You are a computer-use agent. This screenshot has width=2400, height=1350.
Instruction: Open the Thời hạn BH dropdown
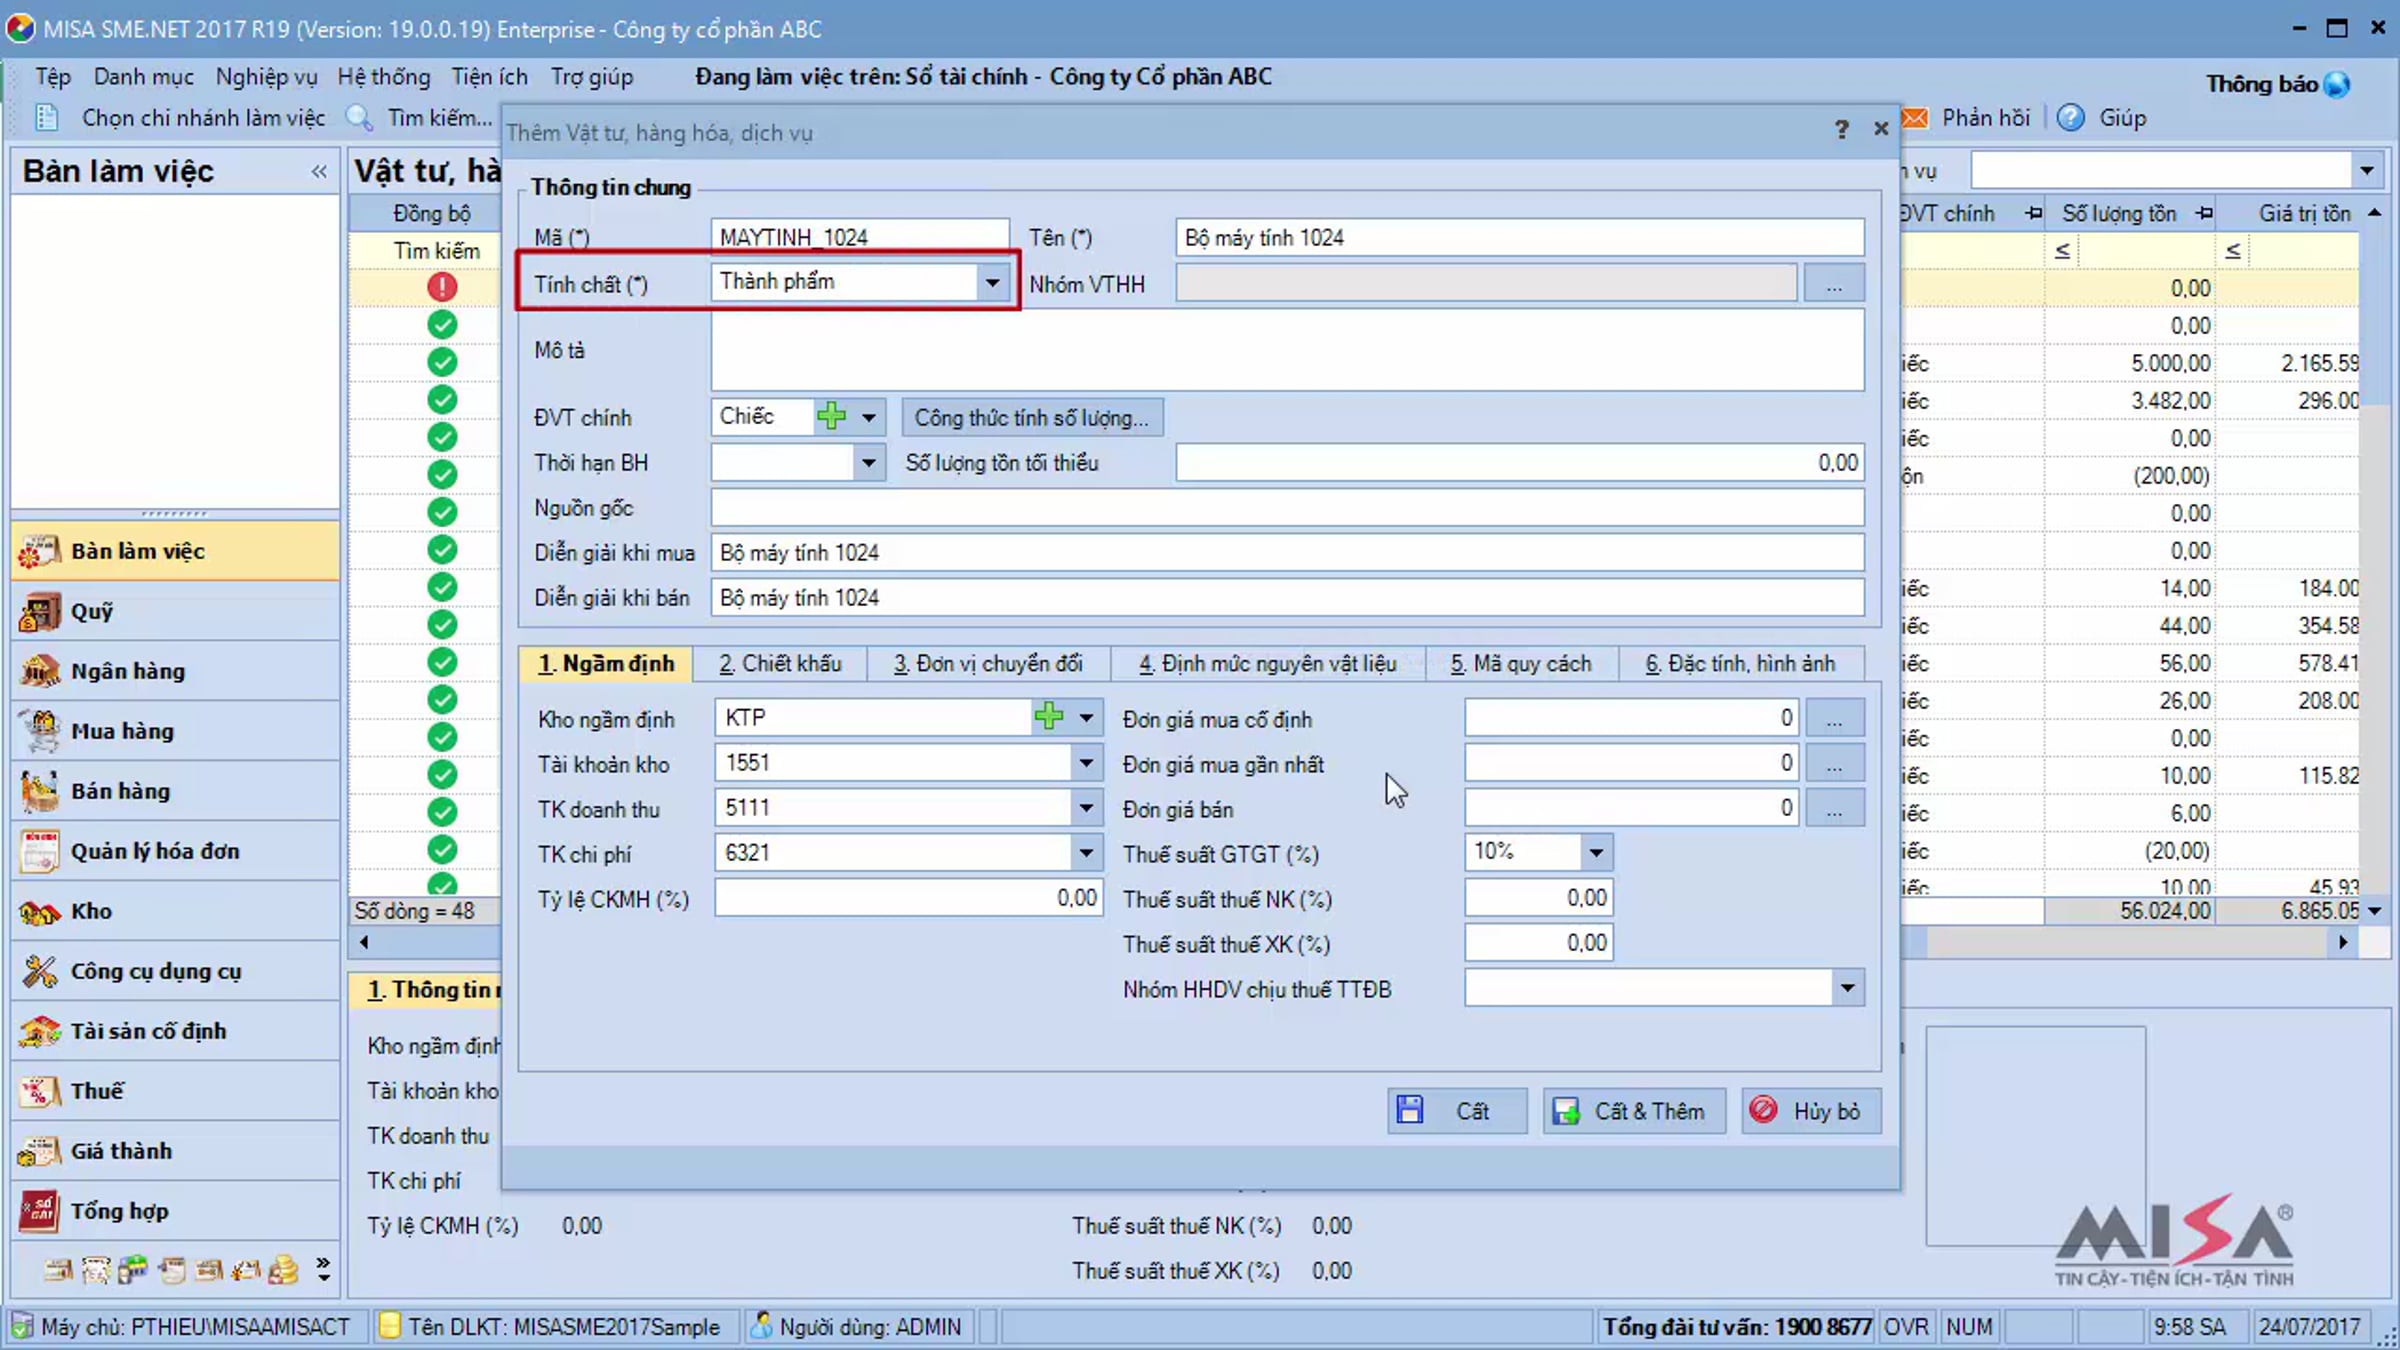click(x=869, y=462)
